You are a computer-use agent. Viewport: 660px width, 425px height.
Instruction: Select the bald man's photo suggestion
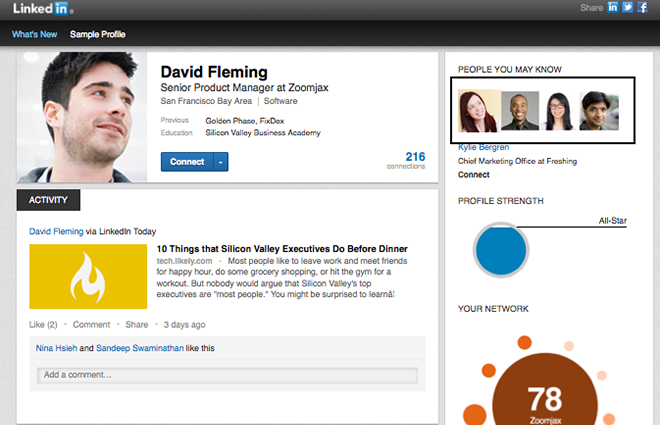click(520, 111)
